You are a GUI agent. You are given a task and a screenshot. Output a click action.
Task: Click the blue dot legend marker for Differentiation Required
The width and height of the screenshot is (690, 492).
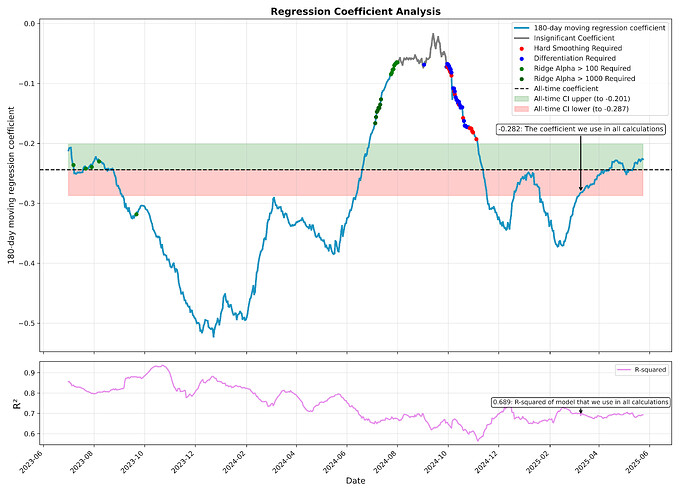[521, 59]
